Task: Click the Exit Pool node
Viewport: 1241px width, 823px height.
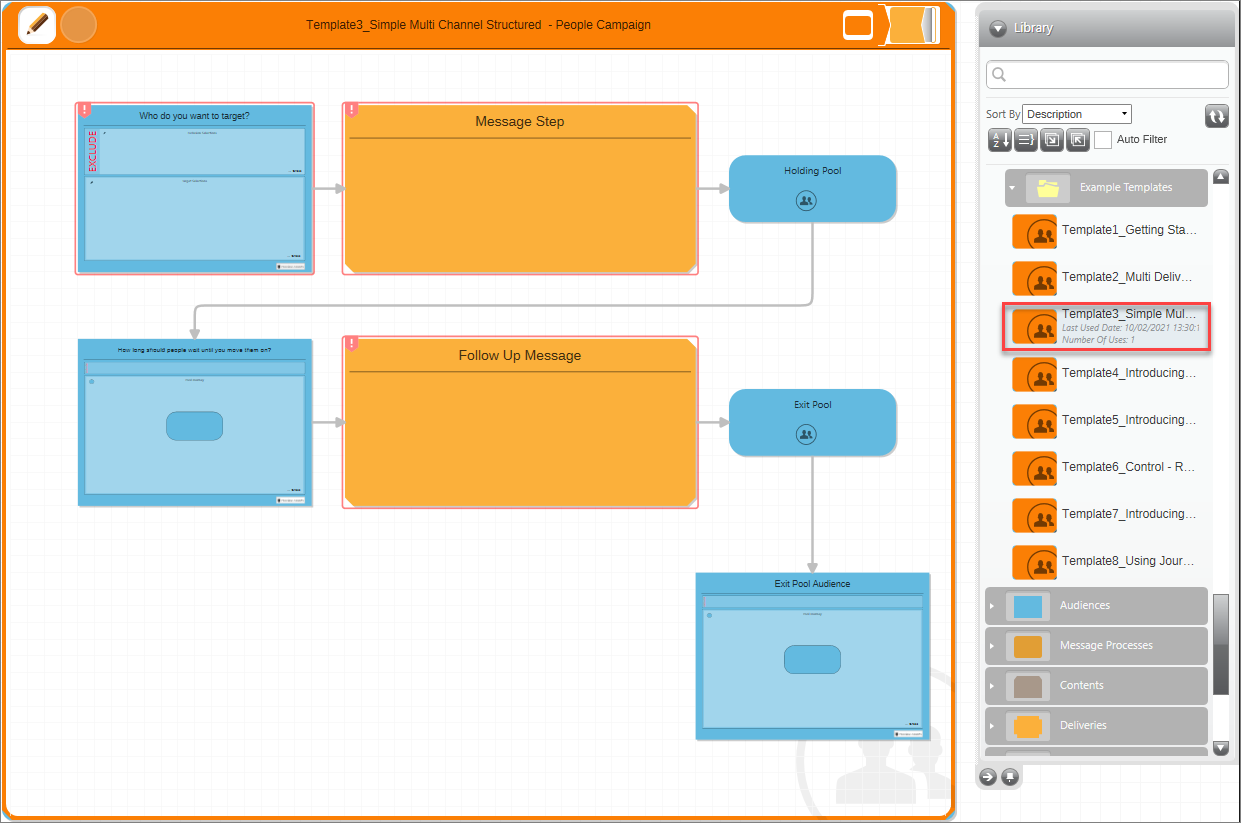Action: [812, 422]
